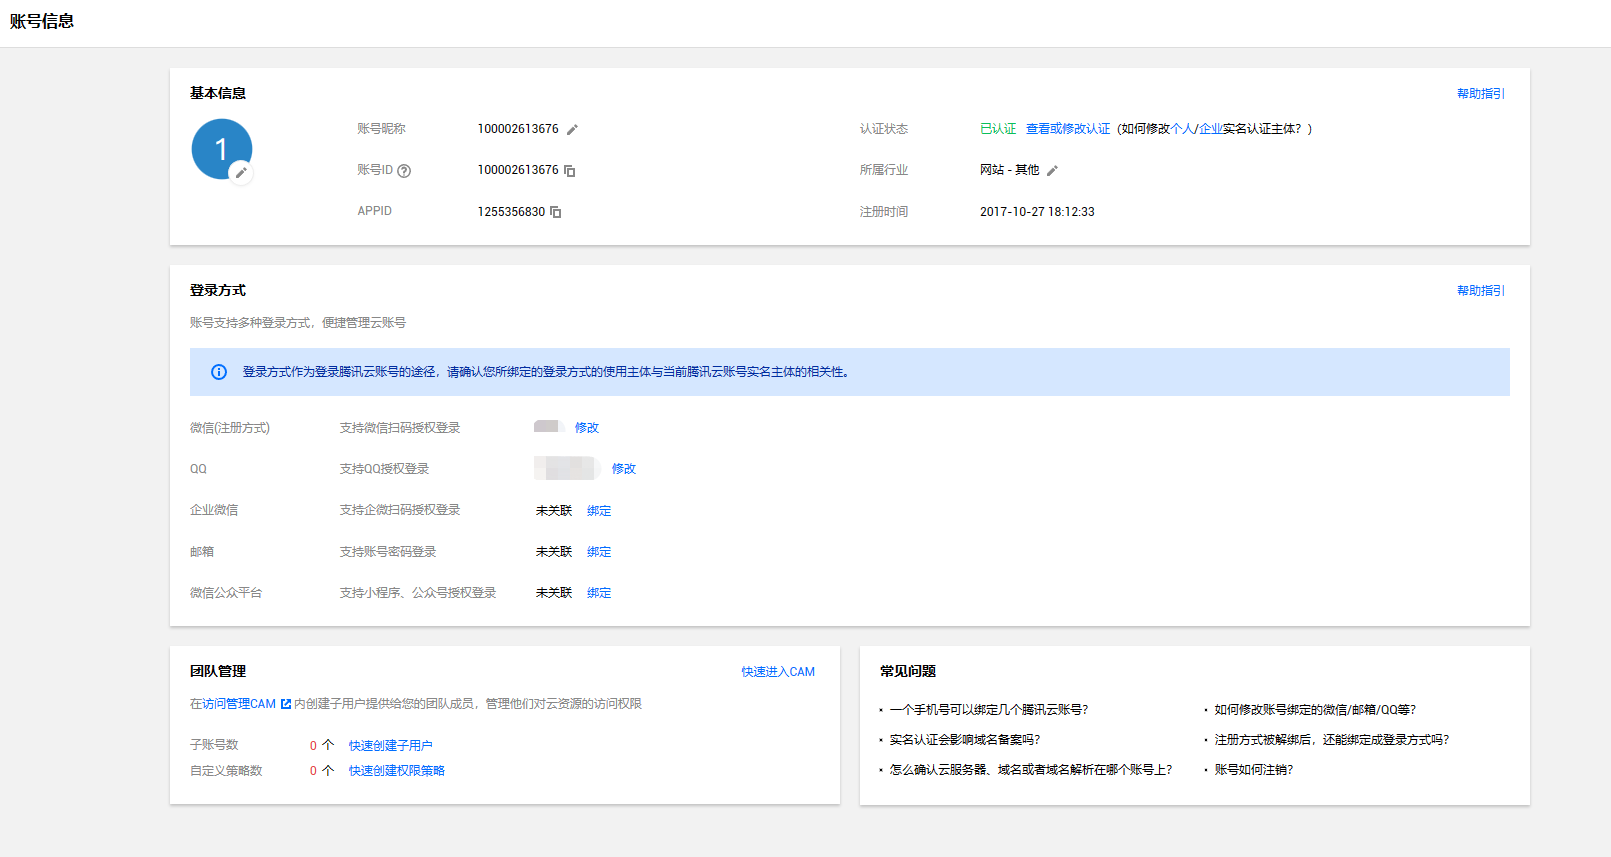Image resolution: width=1611 pixels, height=857 pixels.
Task: Click 快速创建子用户 link
Action: pyautogui.click(x=390, y=746)
